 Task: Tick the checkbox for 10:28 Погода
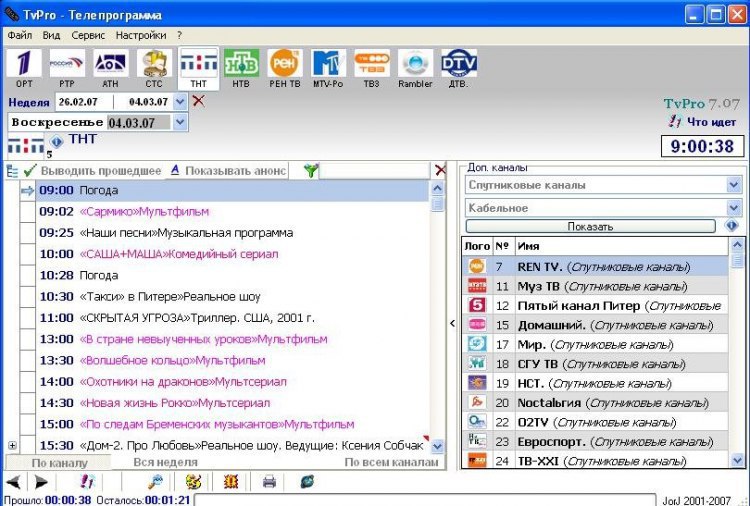point(28,275)
